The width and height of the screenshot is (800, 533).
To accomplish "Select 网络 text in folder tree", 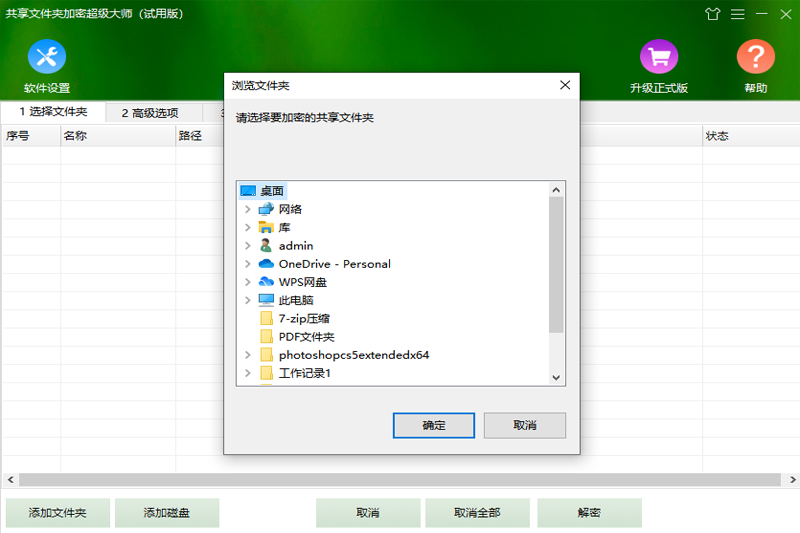I will click(290, 209).
